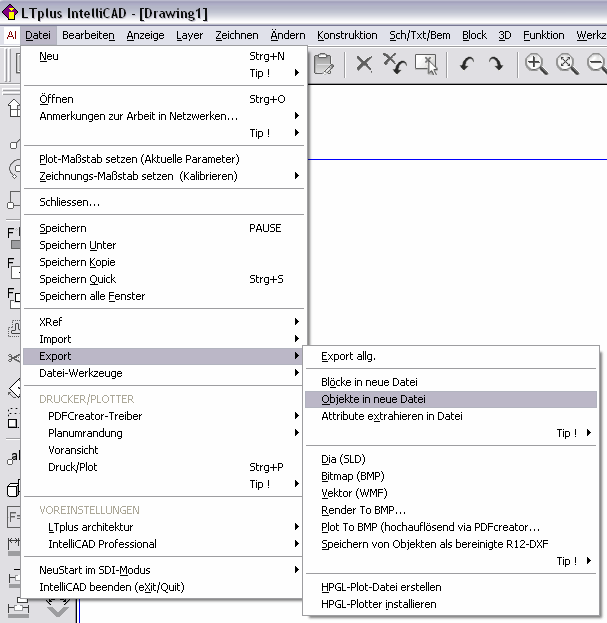This screenshot has height=623, width=607.
Task: Choose Neu from the Datei menu
Action: (164, 56)
